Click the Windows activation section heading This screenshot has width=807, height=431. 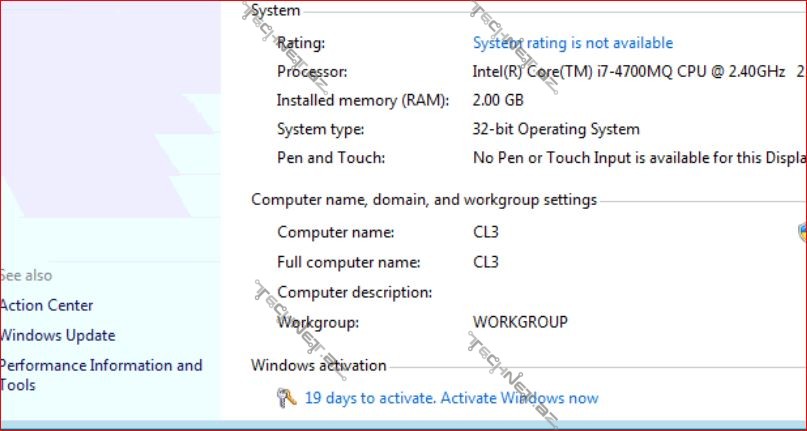coord(318,366)
